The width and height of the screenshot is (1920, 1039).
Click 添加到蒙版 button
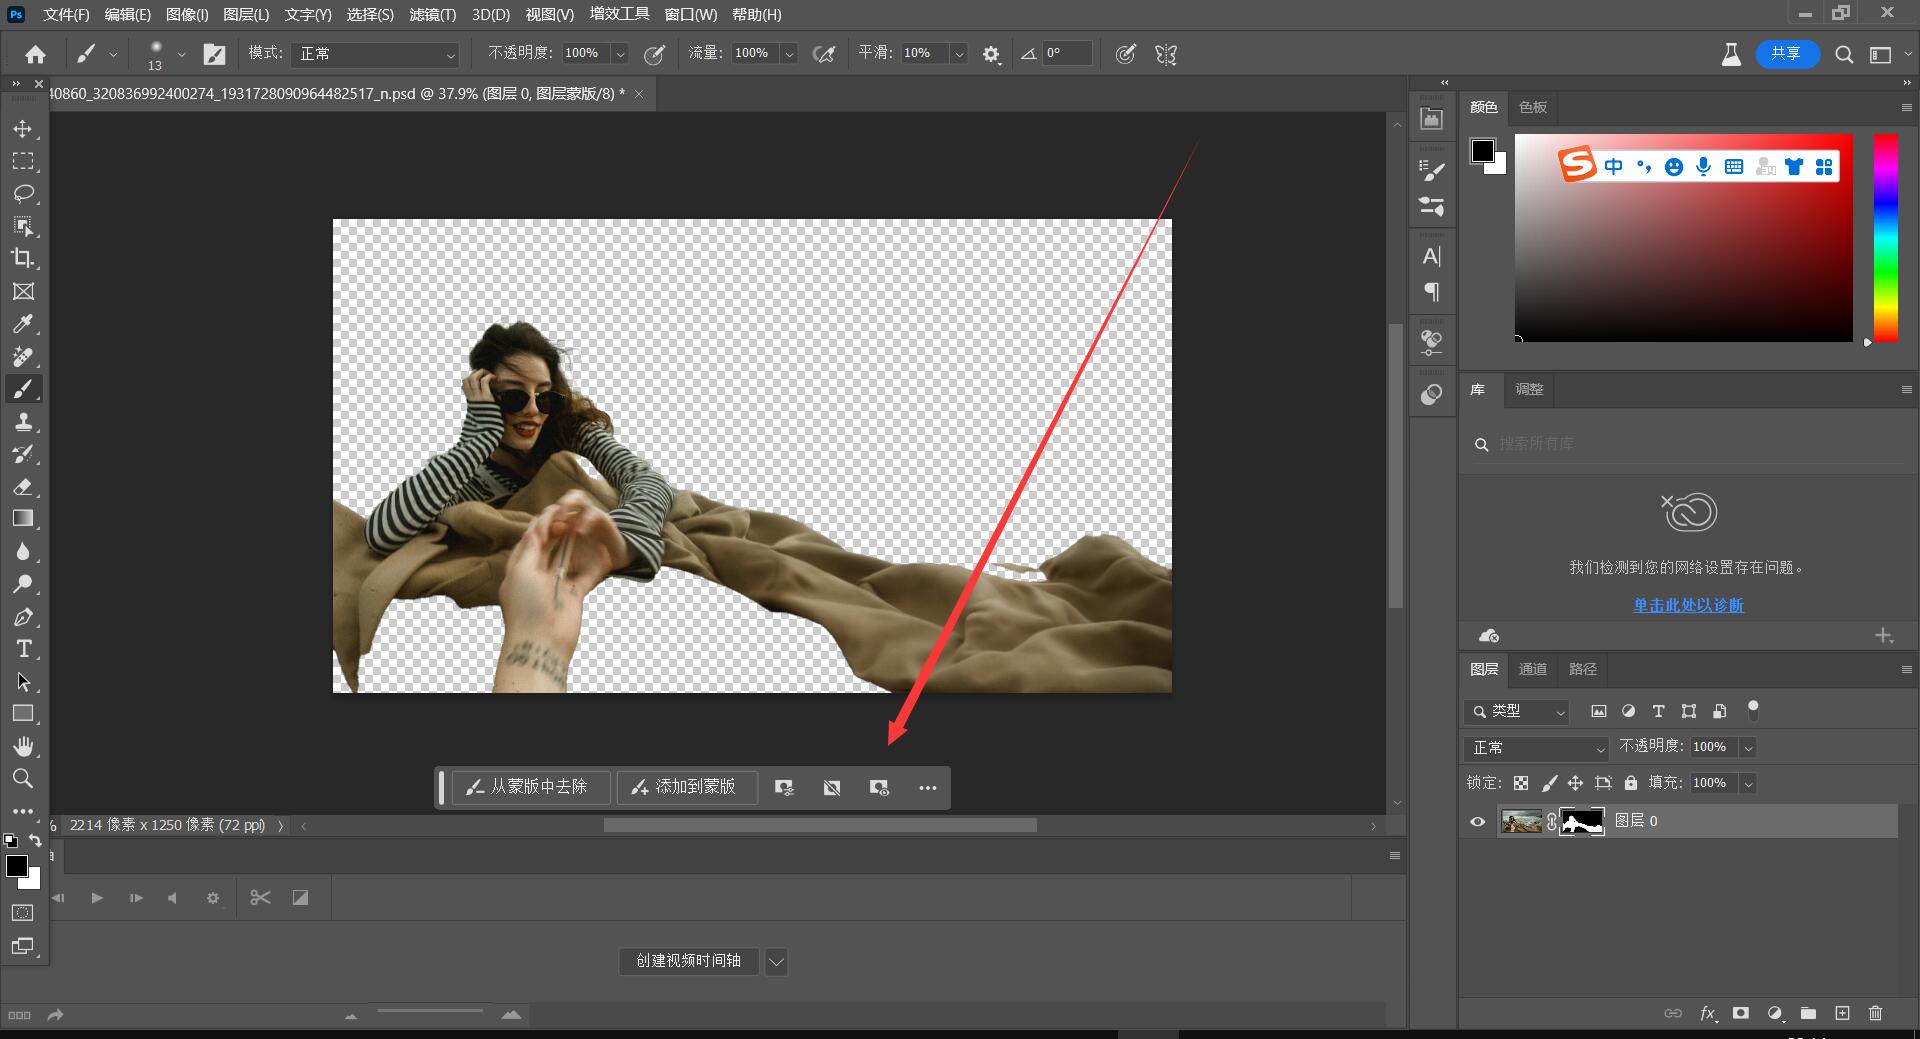click(x=686, y=787)
